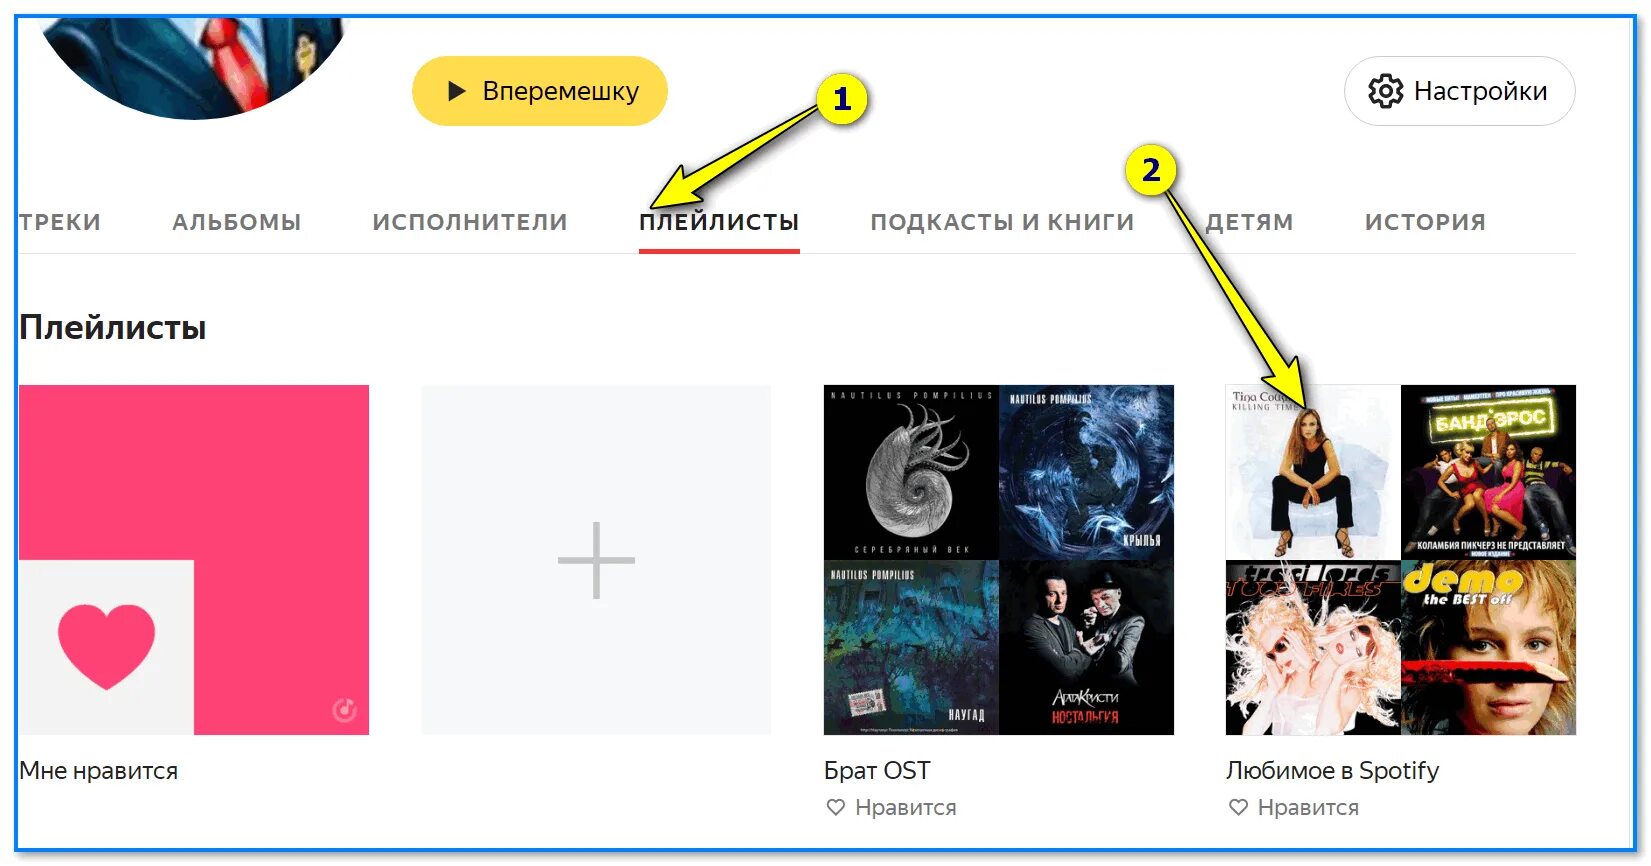
Task: Switch to the Треки tab
Action: click(60, 222)
